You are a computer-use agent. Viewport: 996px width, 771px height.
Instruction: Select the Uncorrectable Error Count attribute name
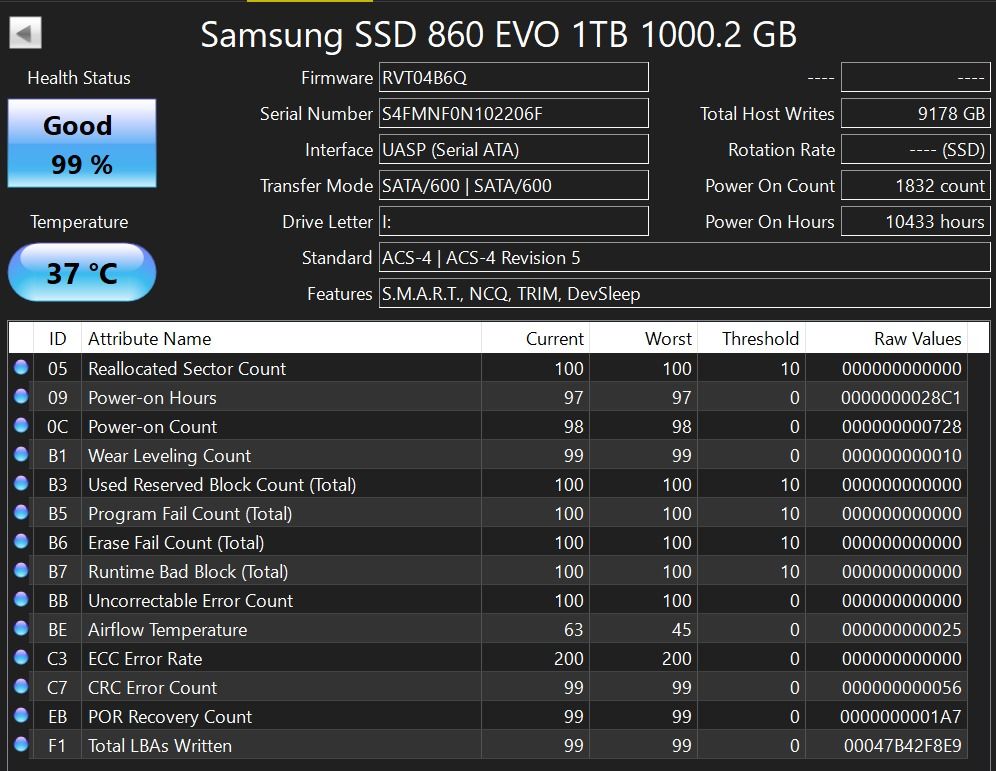click(x=191, y=601)
